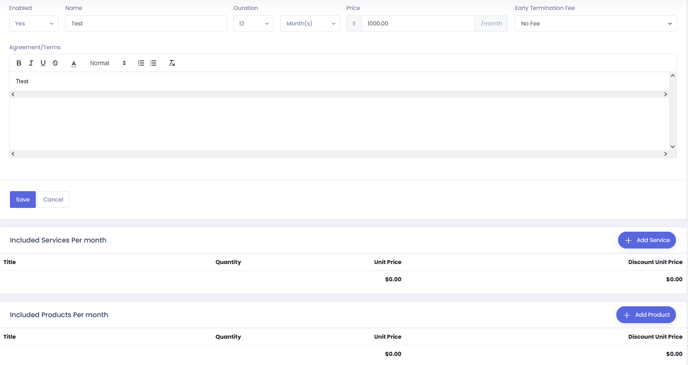Click the Agreement/Terms label

[35, 47]
